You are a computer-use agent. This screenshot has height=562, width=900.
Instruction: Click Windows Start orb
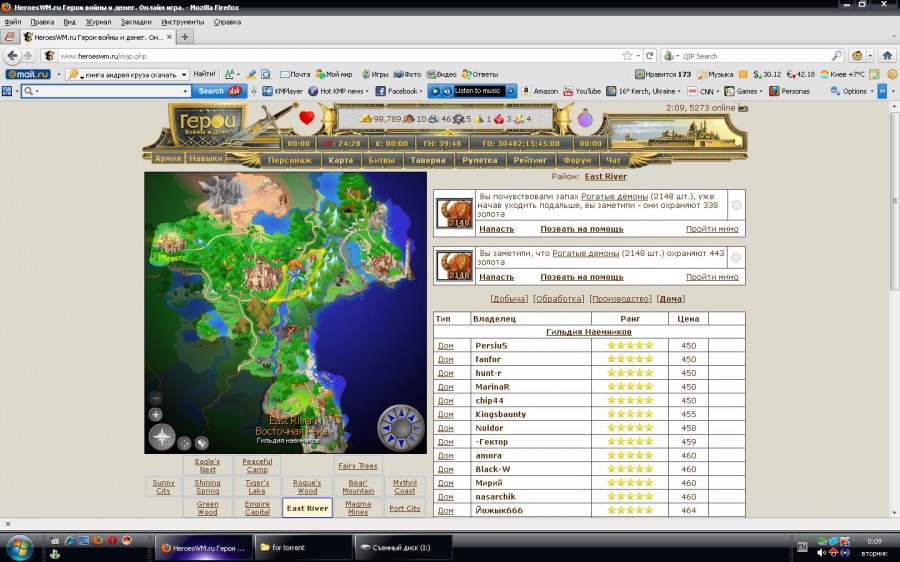tap(20, 547)
